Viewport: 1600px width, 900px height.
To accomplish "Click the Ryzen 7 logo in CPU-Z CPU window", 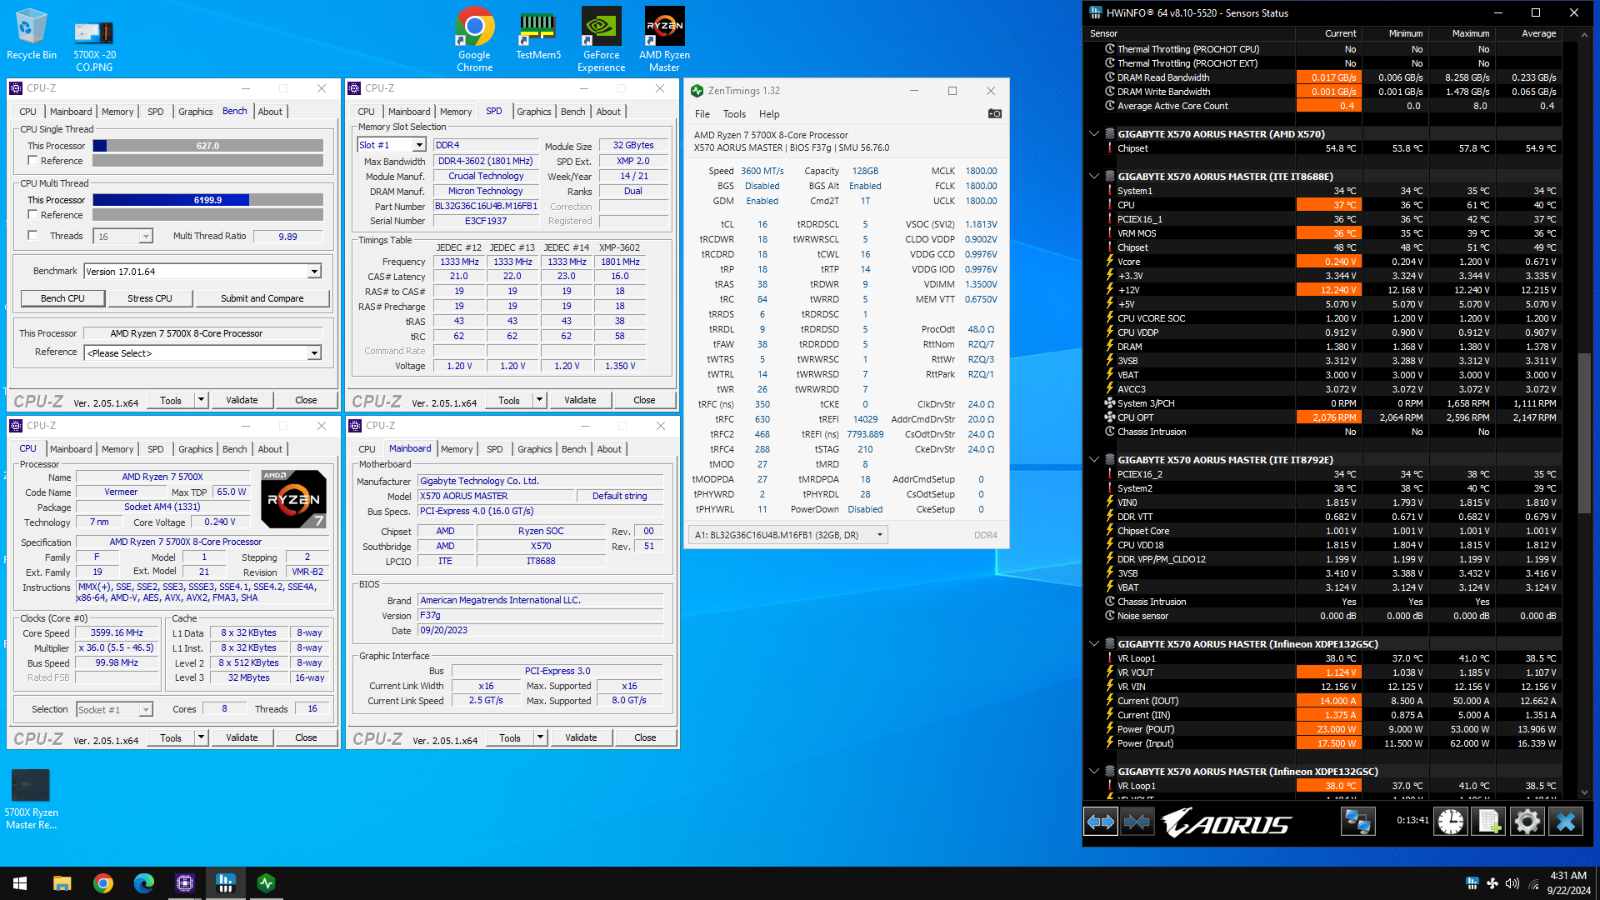I will pos(293,499).
